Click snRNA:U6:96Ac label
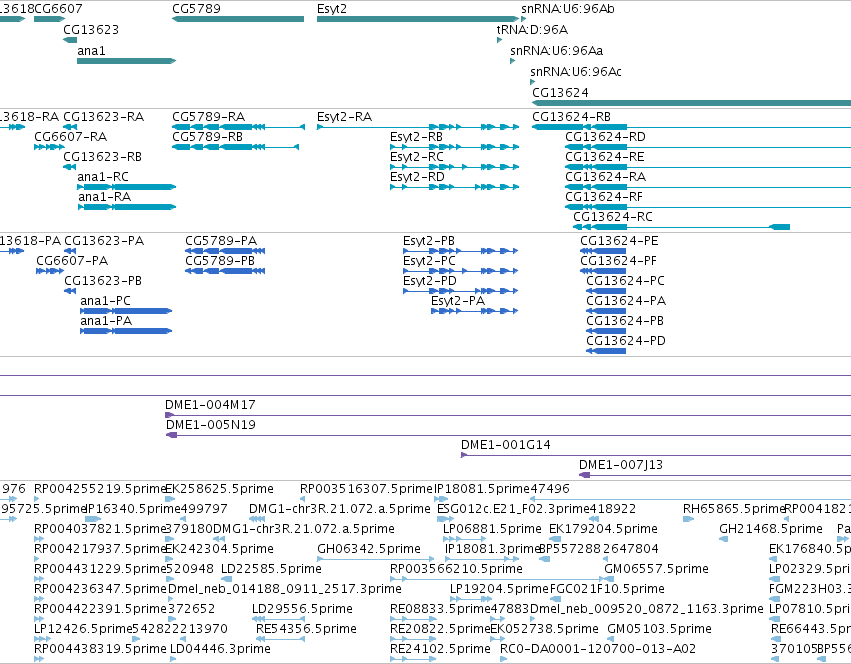The width and height of the screenshot is (851, 664). (576, 72)
